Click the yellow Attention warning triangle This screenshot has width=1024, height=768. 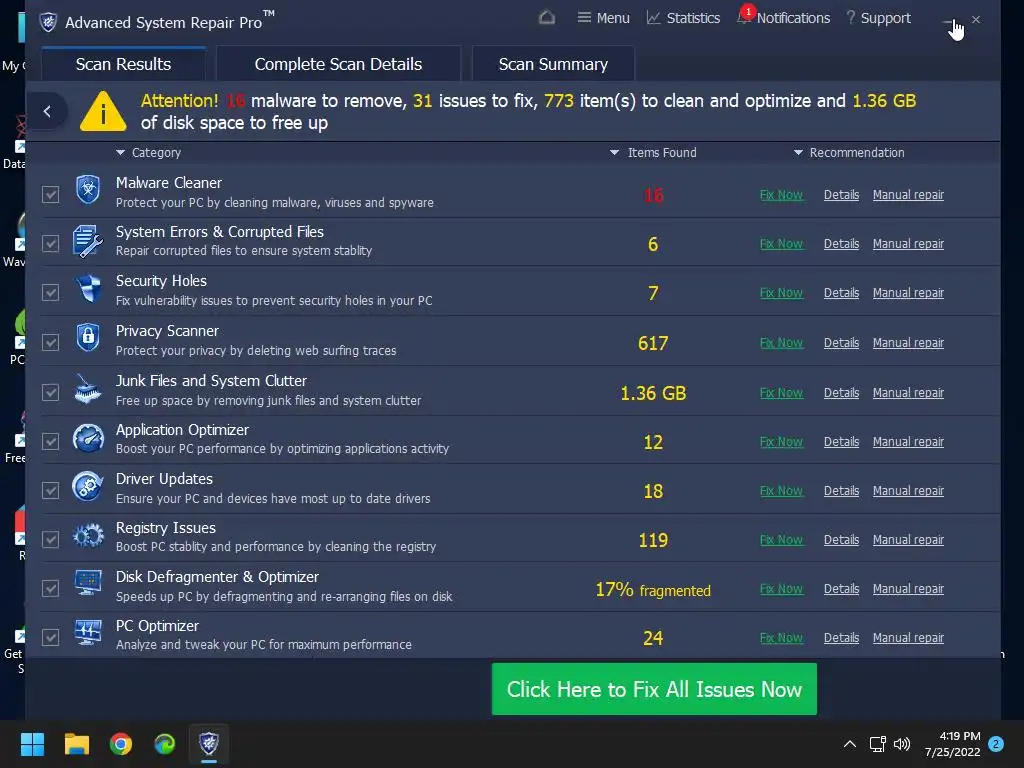tap(103, 112)
